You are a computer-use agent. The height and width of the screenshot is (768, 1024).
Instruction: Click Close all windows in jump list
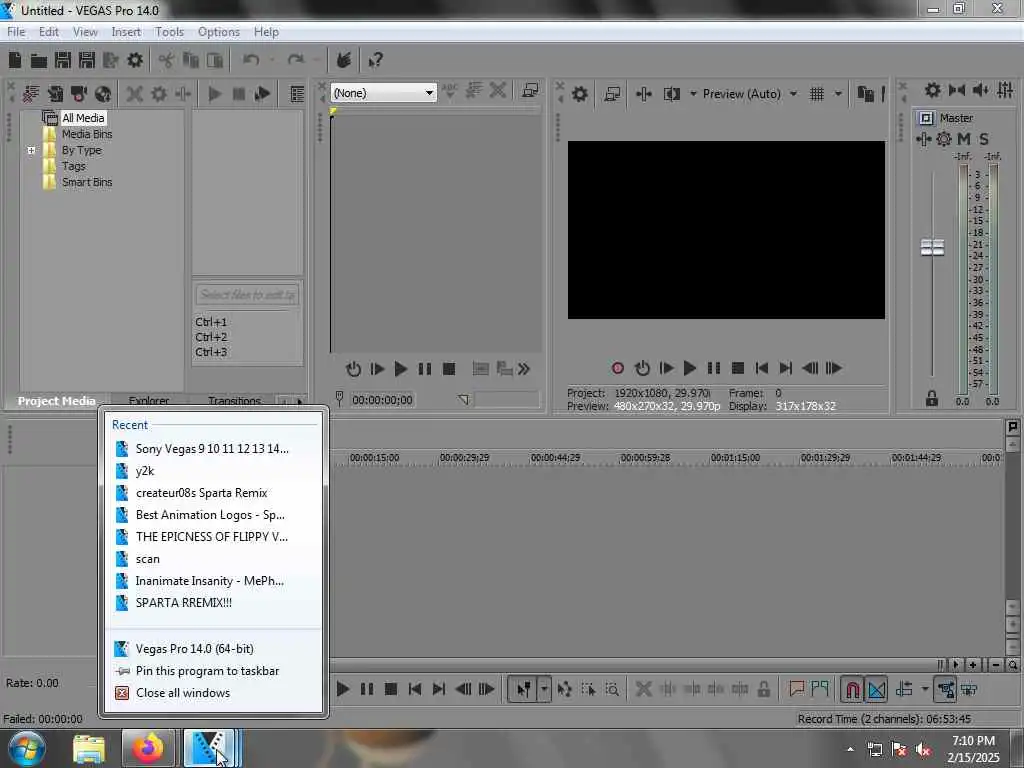(214, 693)
